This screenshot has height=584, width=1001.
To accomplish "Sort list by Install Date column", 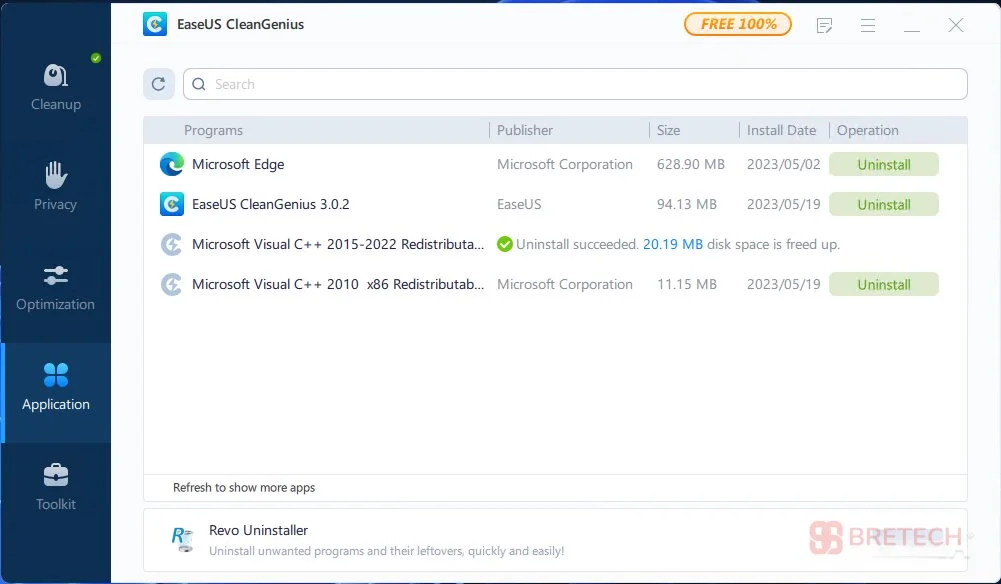I will [781, 130].
